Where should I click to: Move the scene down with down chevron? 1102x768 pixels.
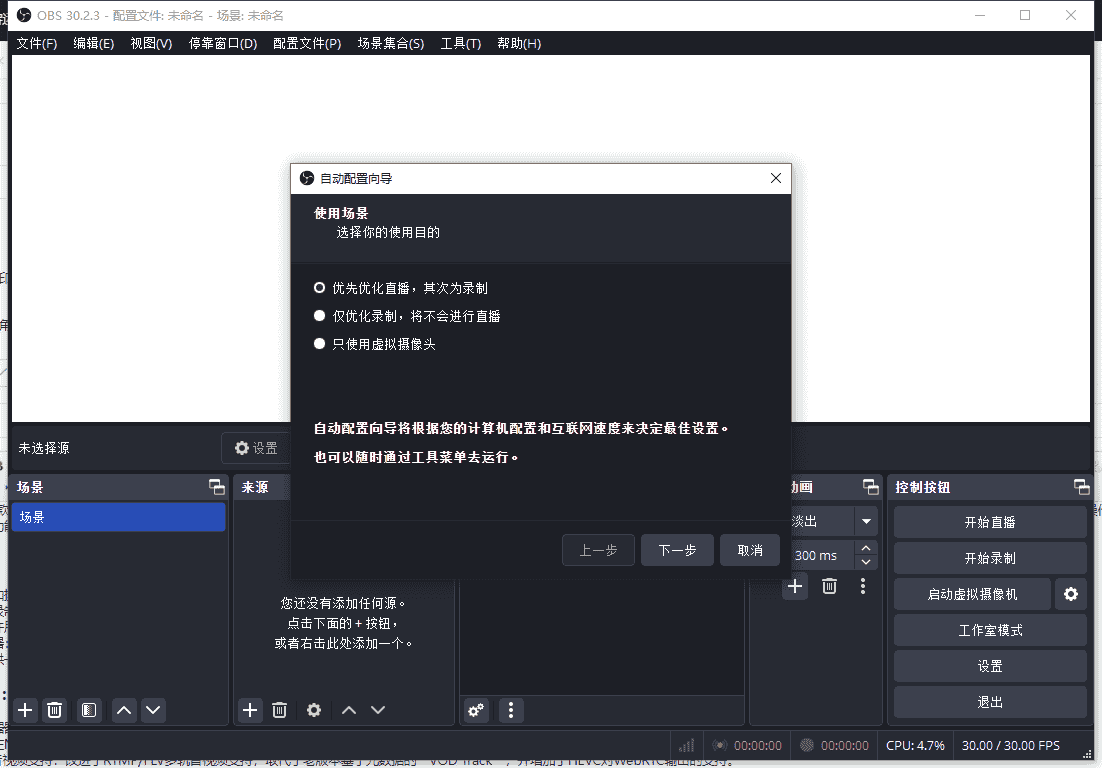(x=152, y=710)
